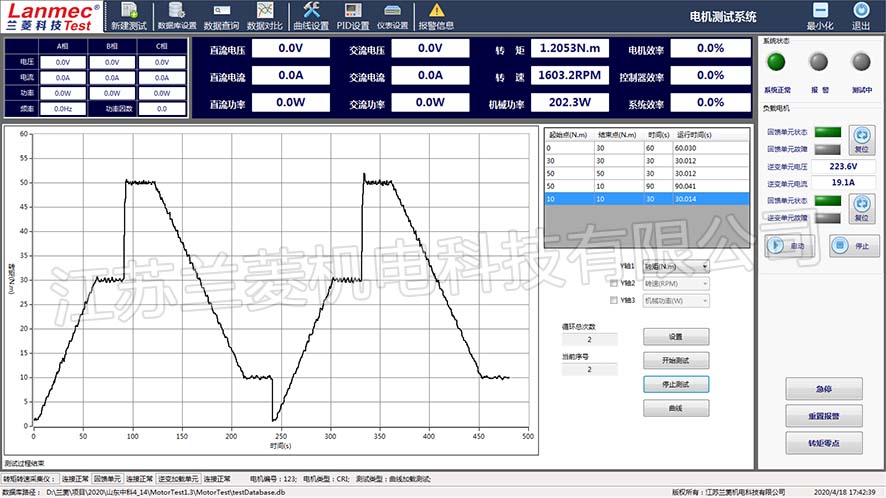
Task: Open the PID设置 settings icon
Action: click(x=352, y=15)
